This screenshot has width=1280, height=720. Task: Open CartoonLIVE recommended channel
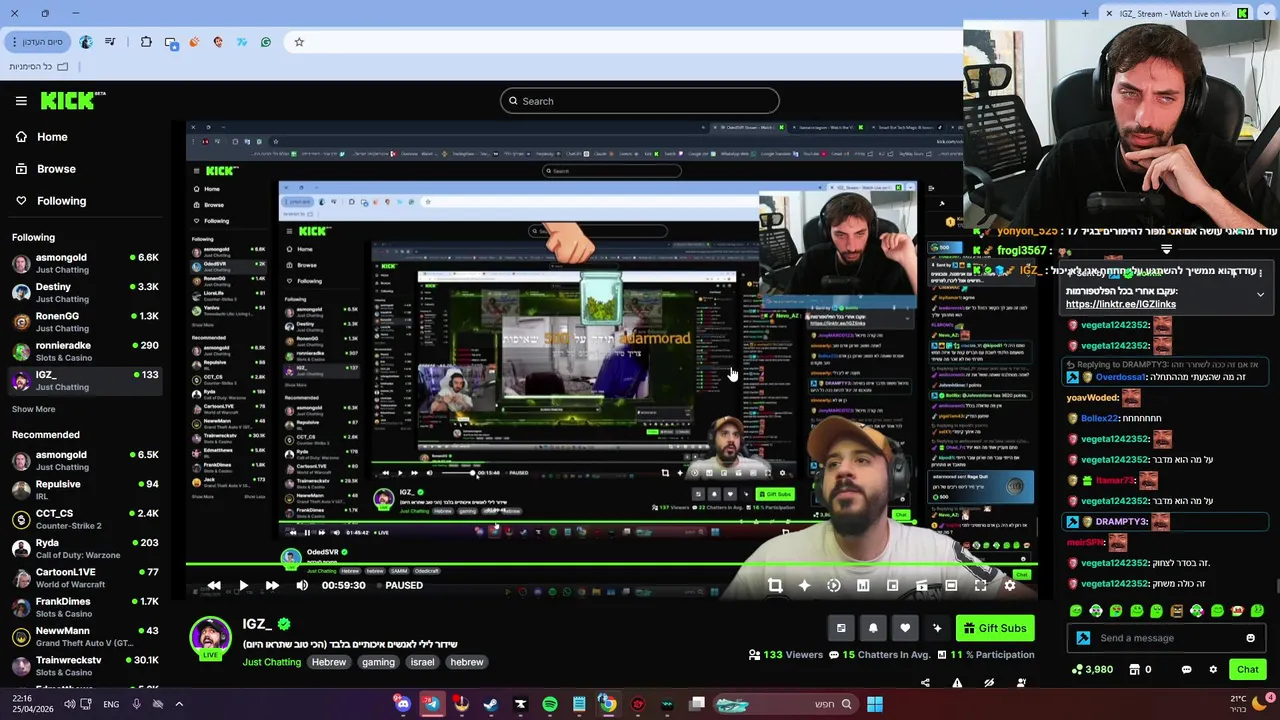(85, 578)
